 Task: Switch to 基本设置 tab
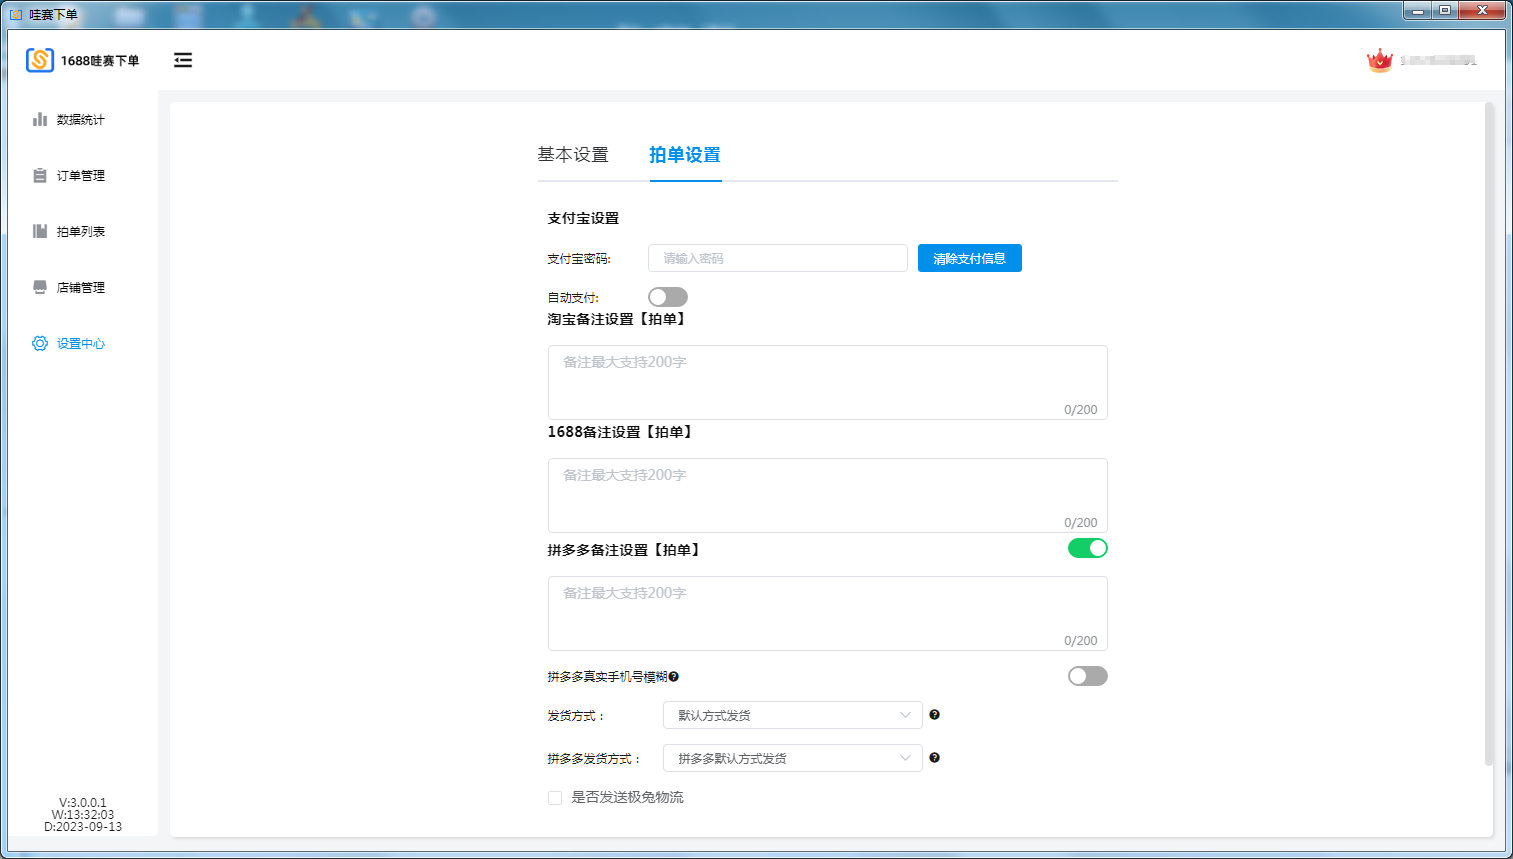pos(573,155)
